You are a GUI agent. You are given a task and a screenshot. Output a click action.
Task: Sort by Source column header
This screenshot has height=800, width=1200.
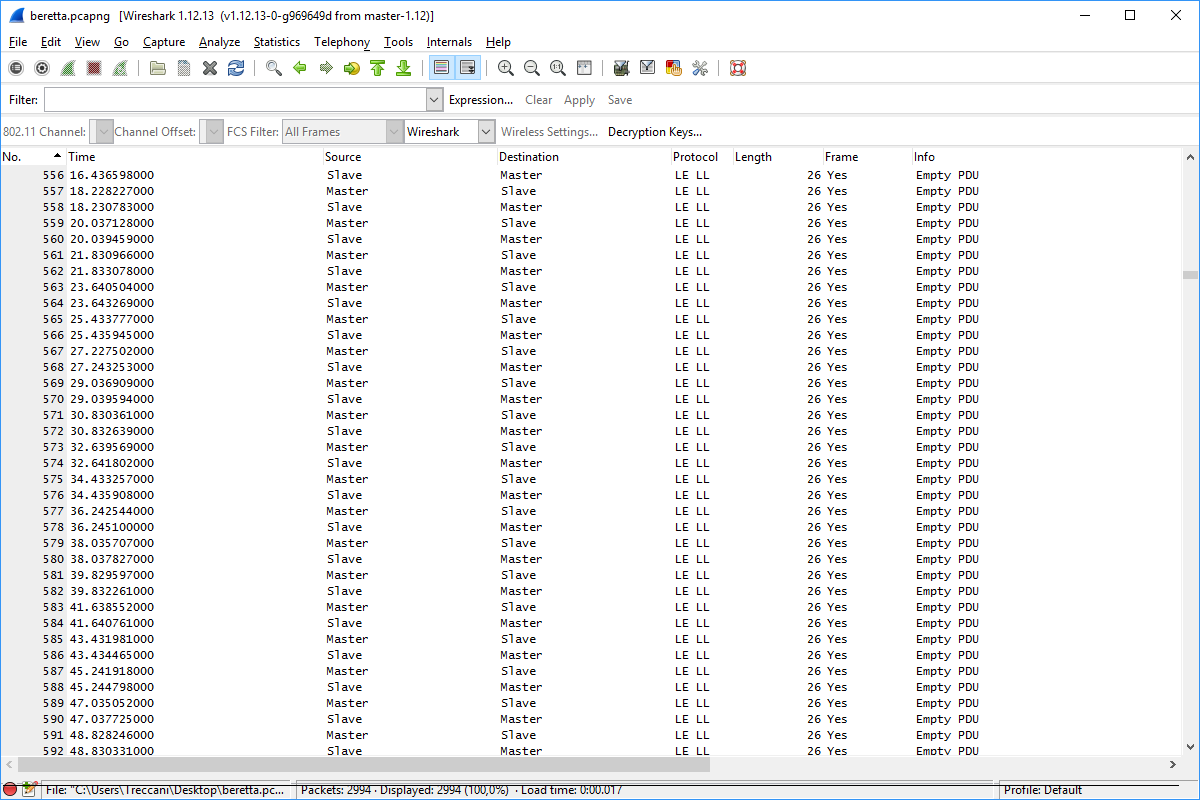pyautogui.click(x=410, y=157)
